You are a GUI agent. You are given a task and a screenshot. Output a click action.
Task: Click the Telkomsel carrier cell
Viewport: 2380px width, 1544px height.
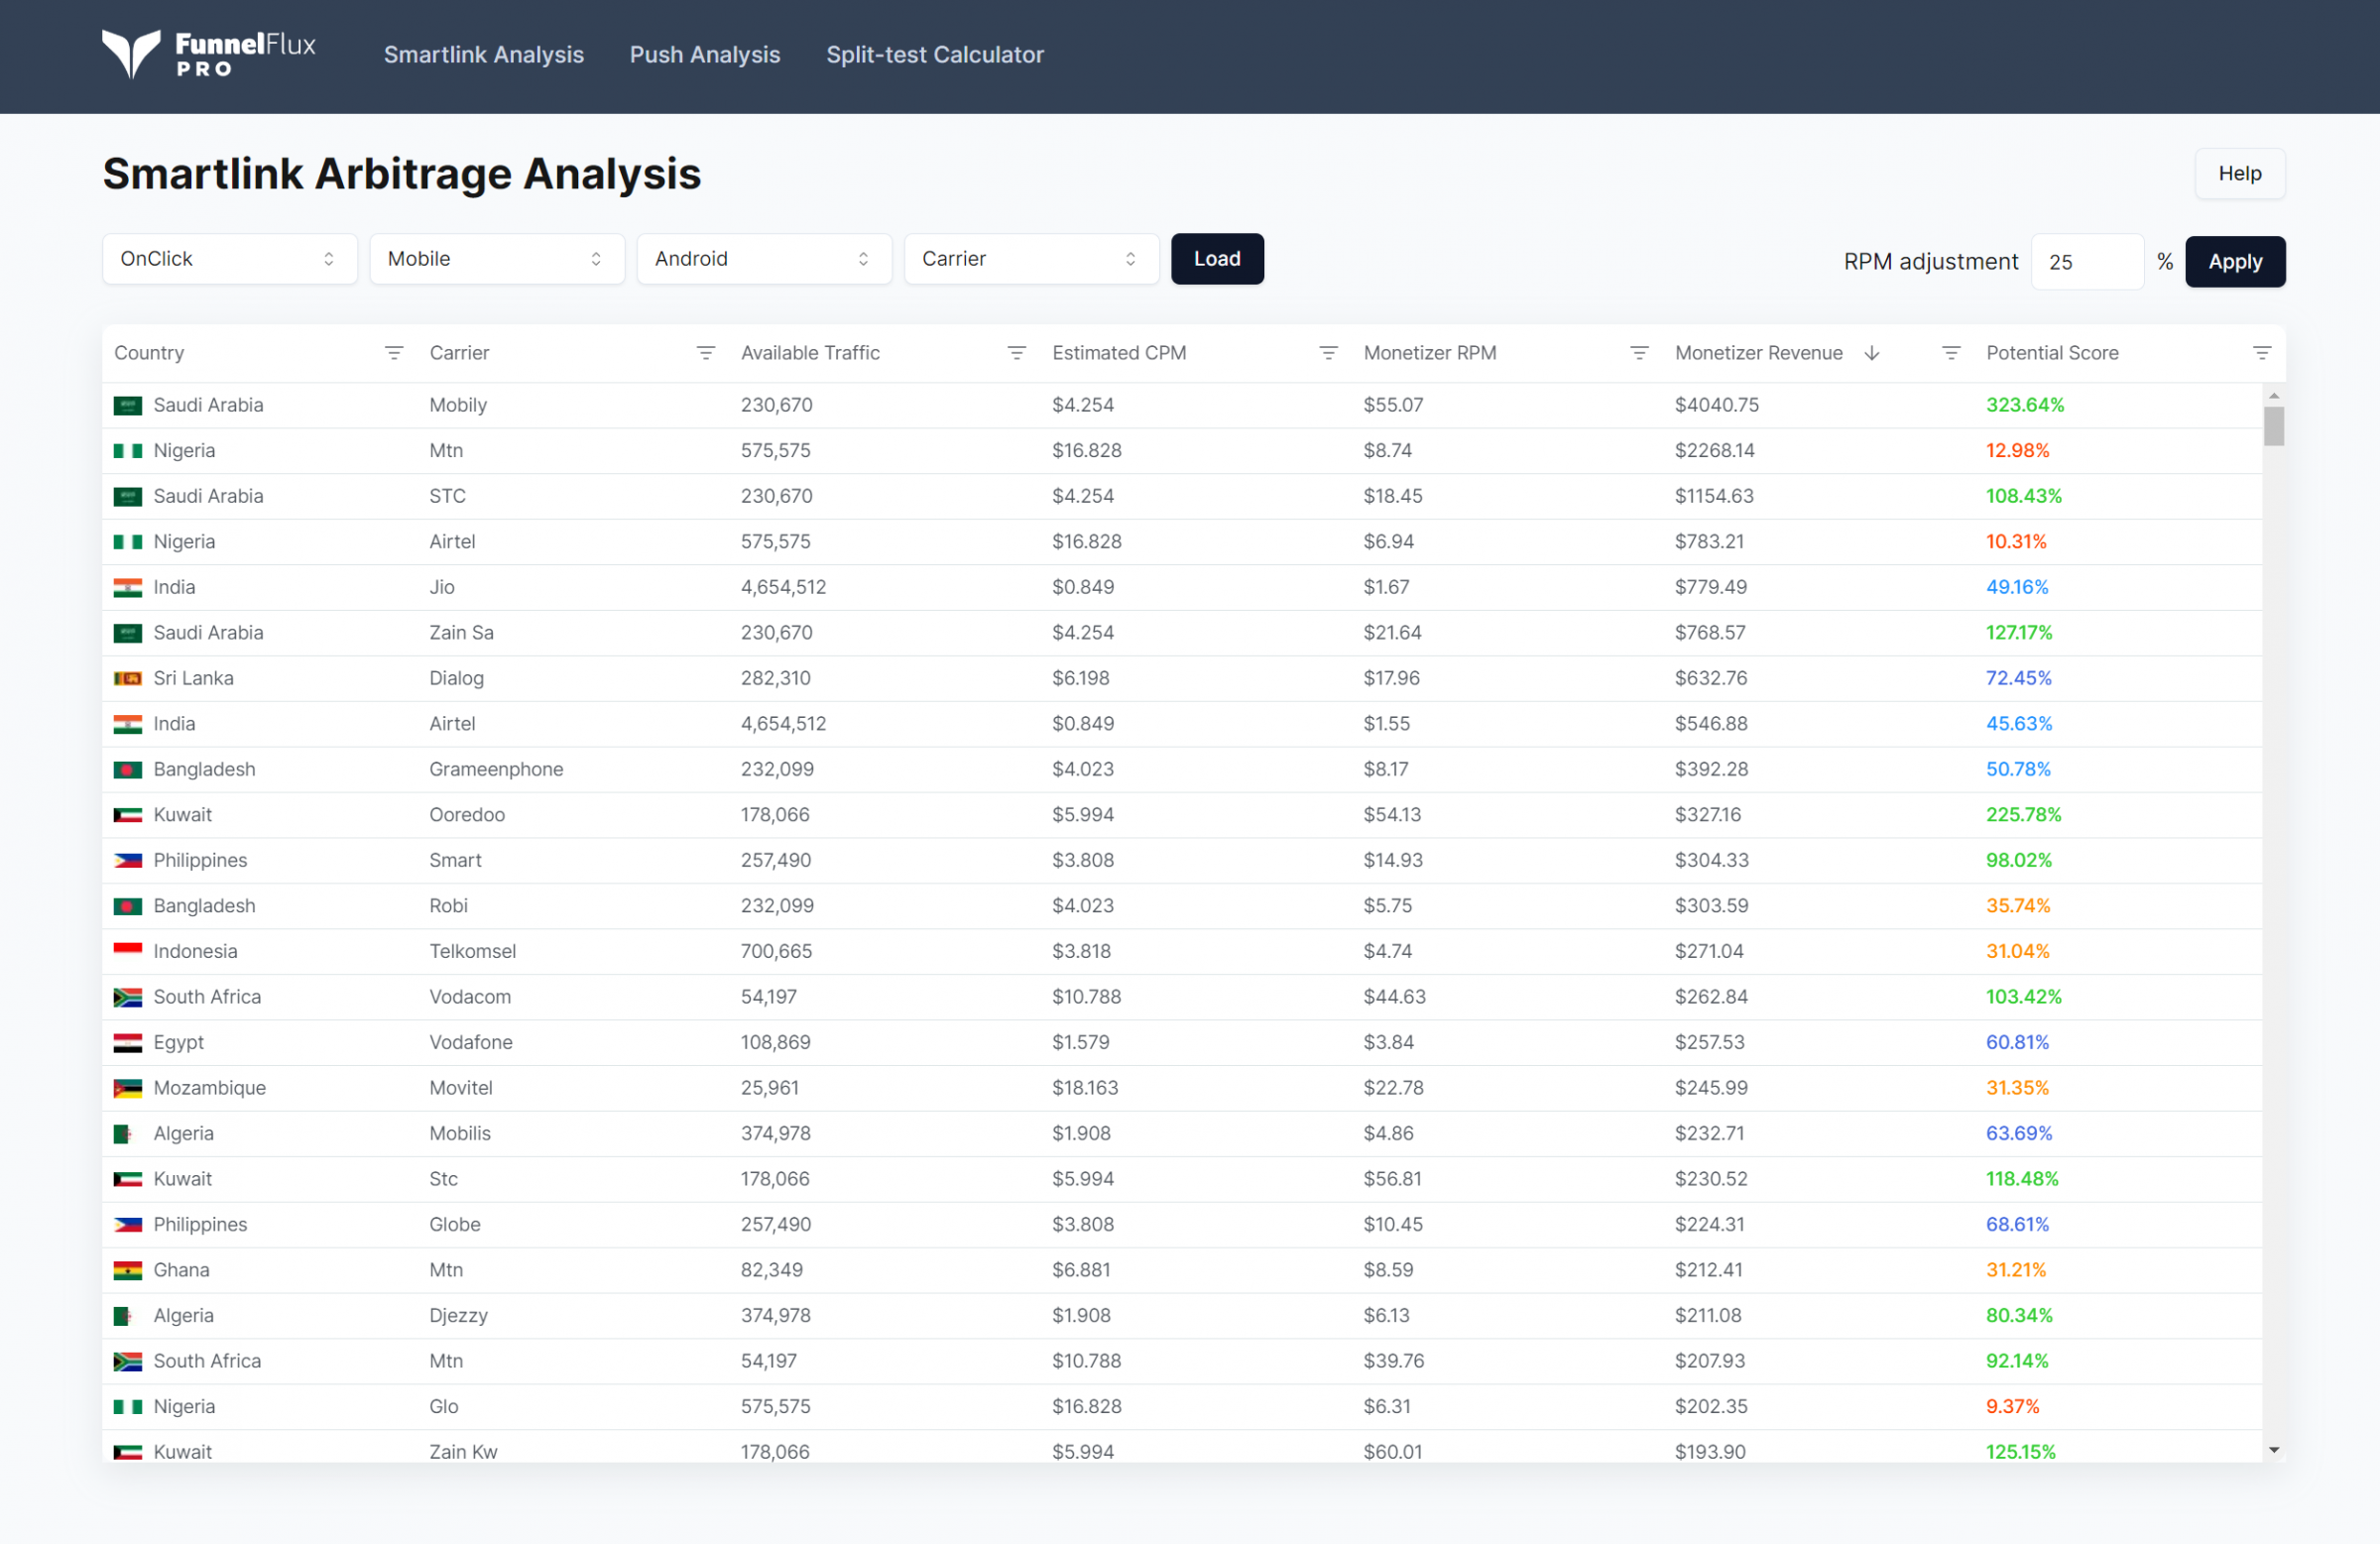point(473,952)
